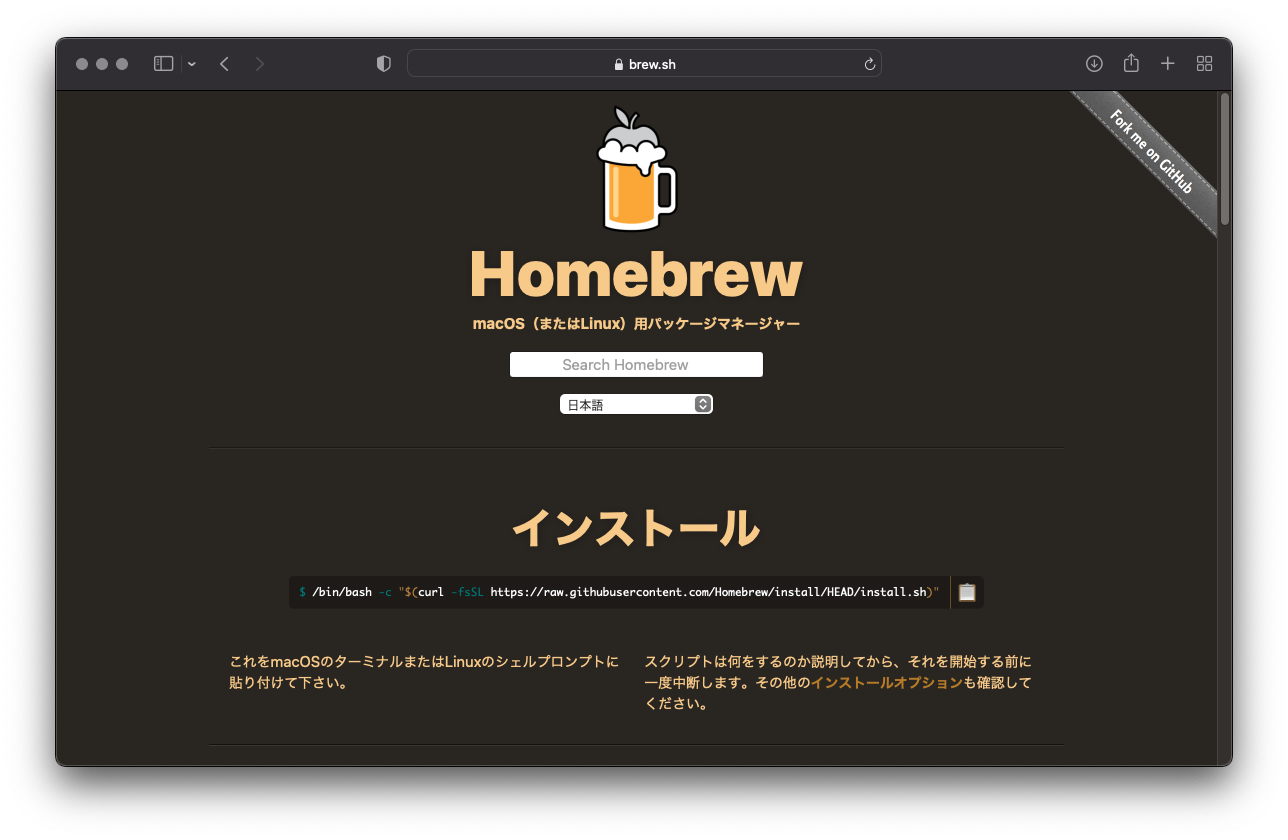1288x840 pixels.
Task: Click the Search Homebrew field
Action: (636, 364)
